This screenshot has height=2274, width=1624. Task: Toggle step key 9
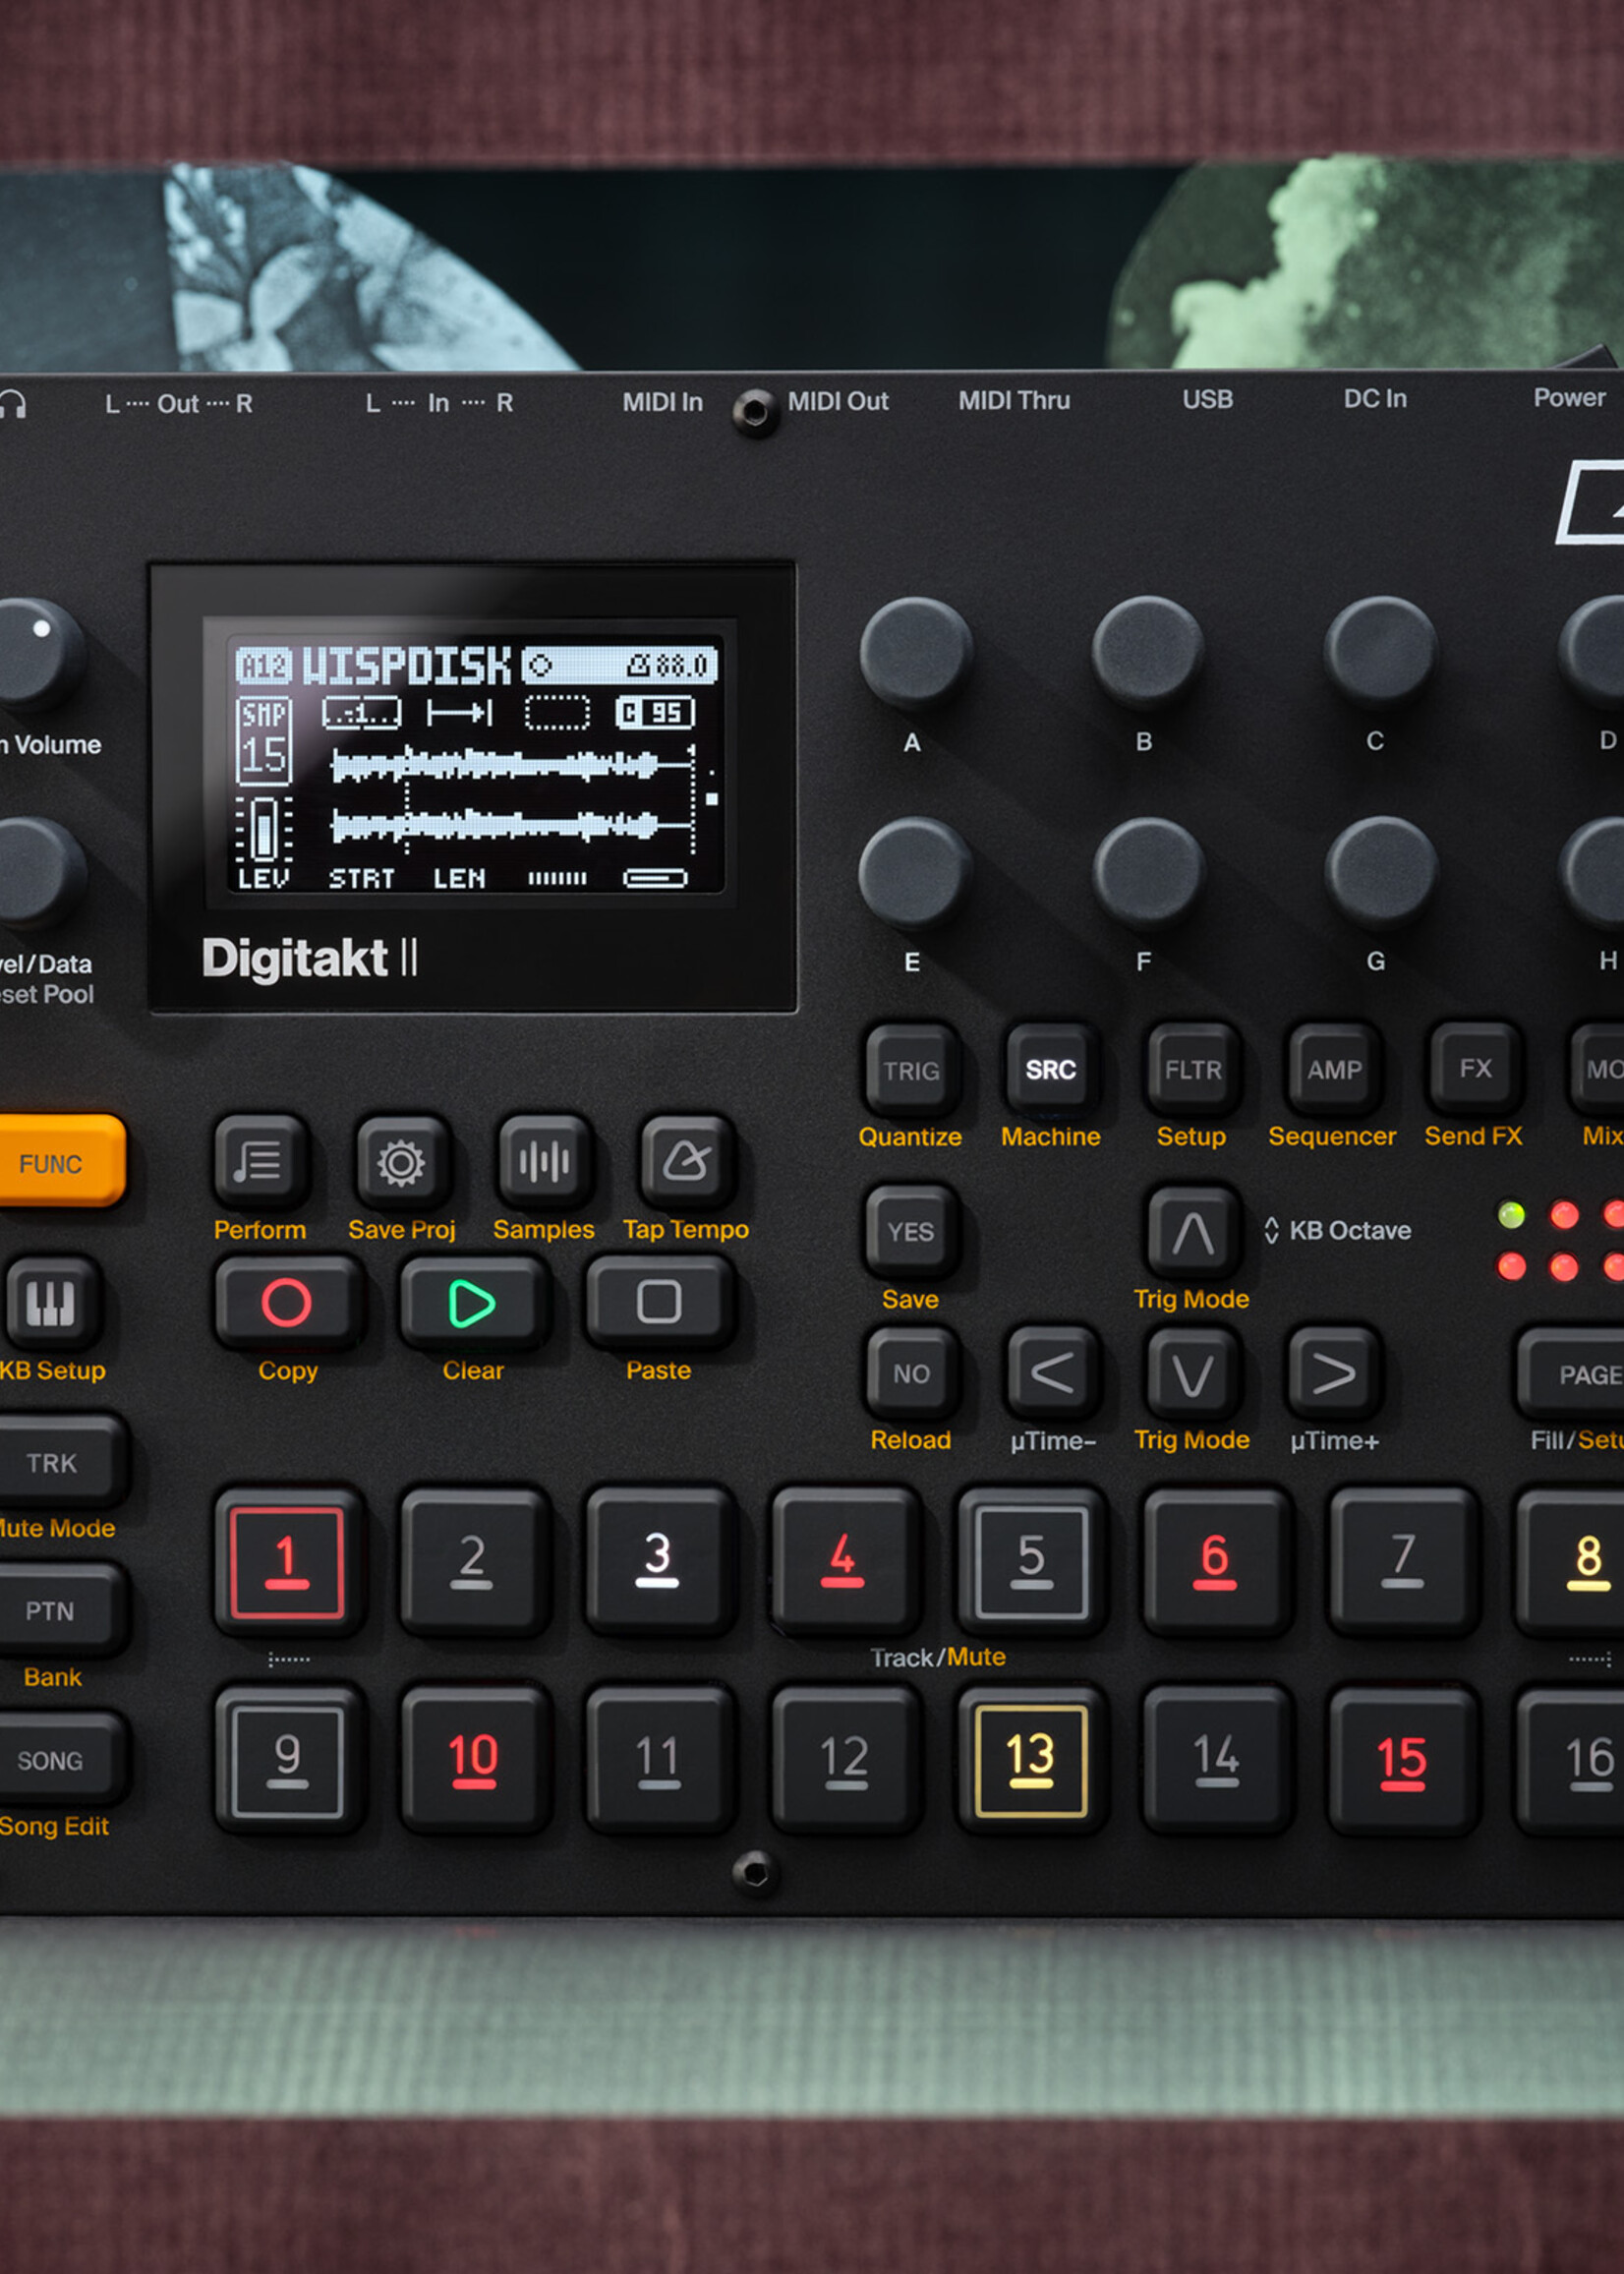287,1759
